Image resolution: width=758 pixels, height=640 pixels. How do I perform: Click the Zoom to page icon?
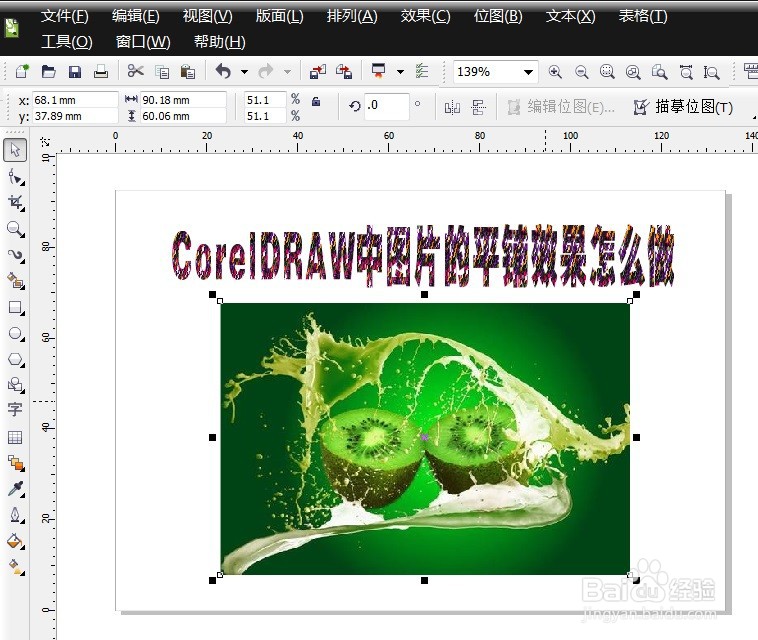(659, 72)
